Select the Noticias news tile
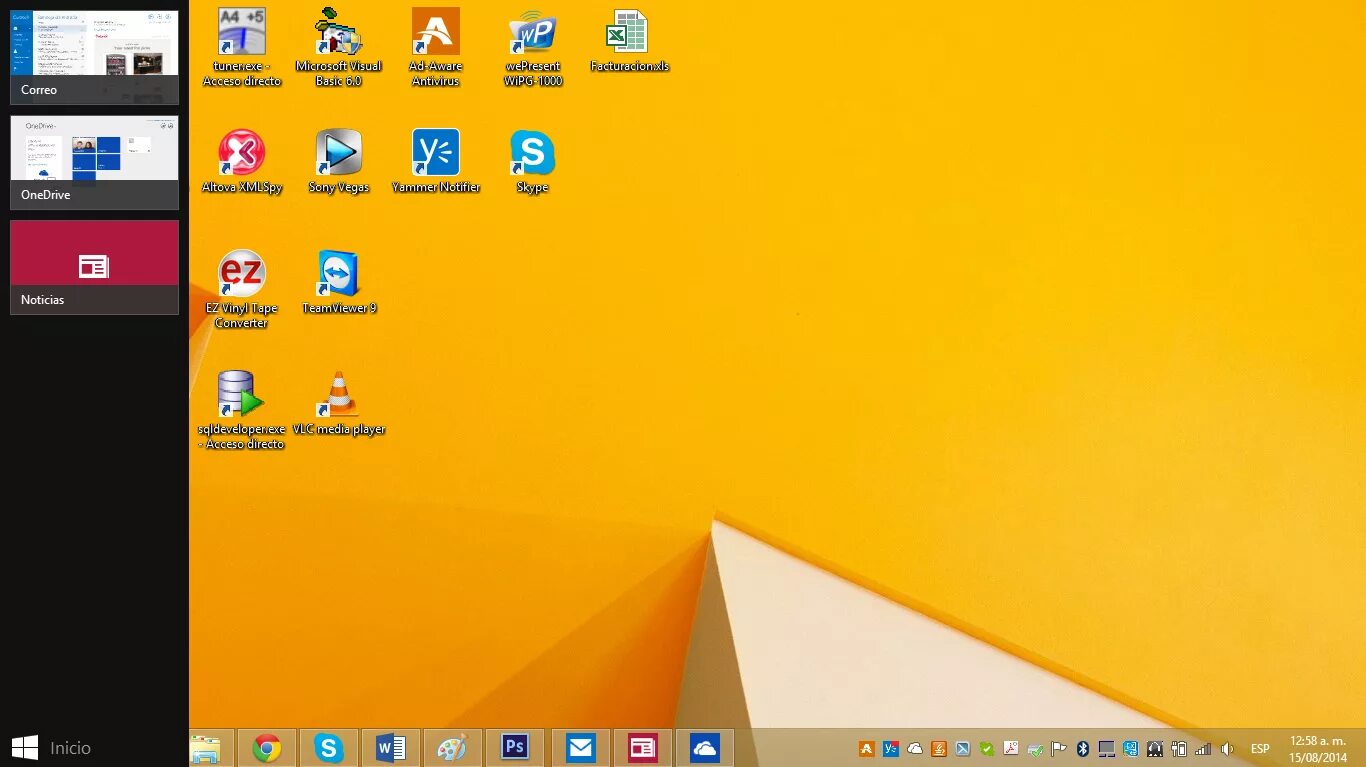 [93, 265]
